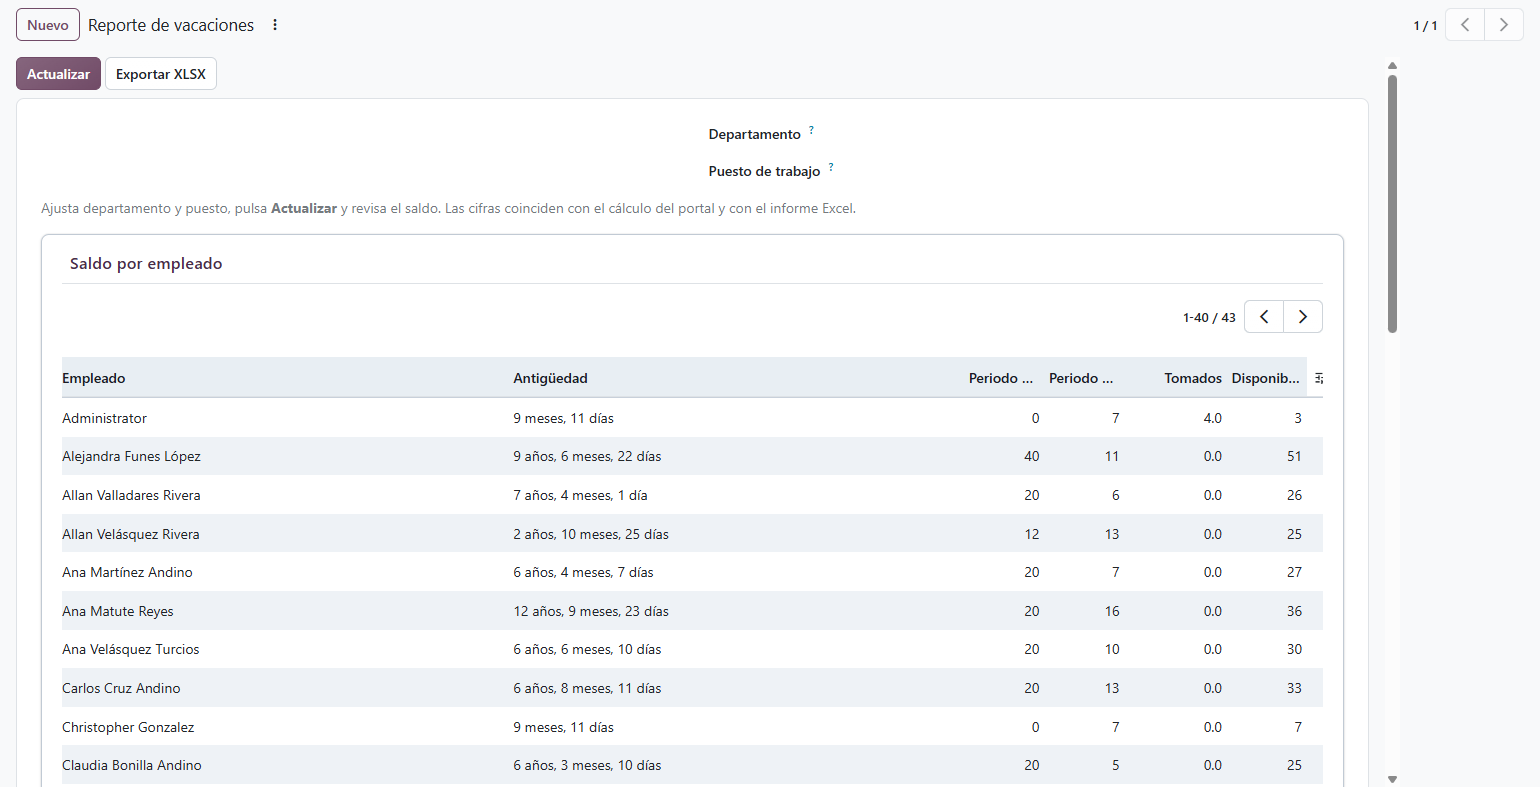Sort the table by the Empleado column

94,378
